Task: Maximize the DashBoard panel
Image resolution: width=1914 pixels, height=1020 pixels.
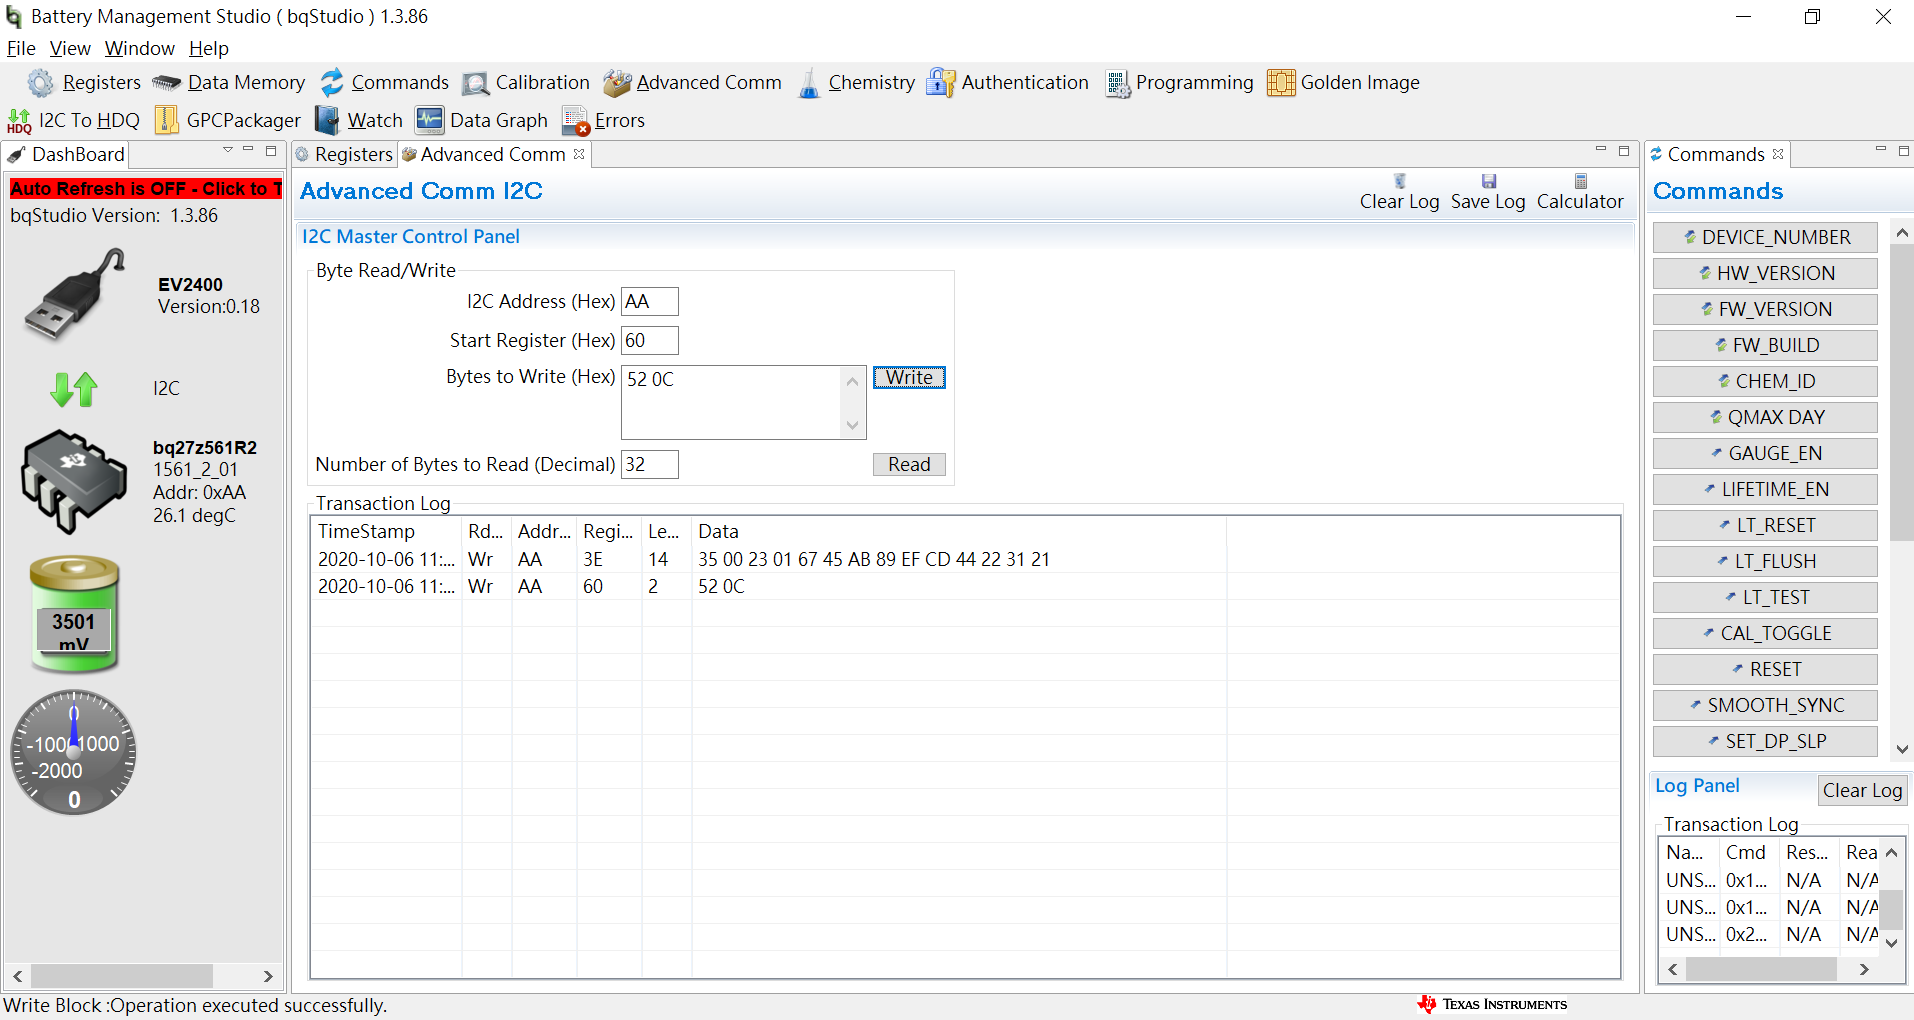Action: click(x=271, y=151)
